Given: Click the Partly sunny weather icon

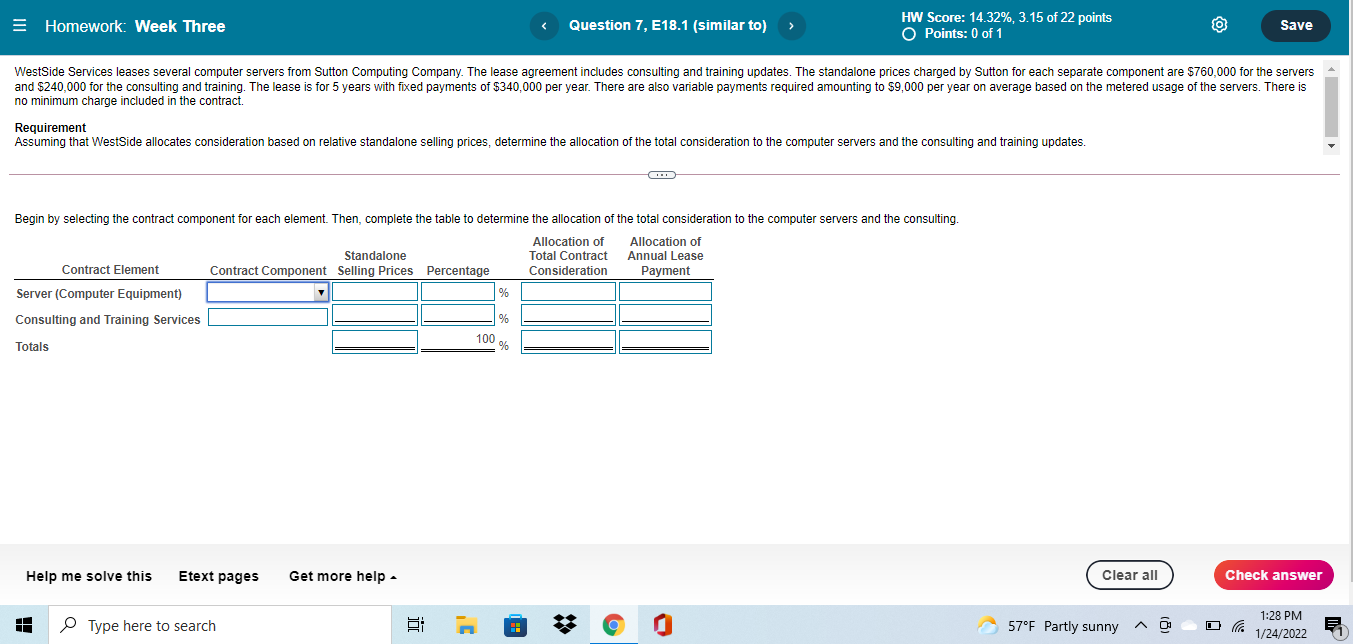Looking at the screenshot, I should pyautogui.click(x=987, y=625).
